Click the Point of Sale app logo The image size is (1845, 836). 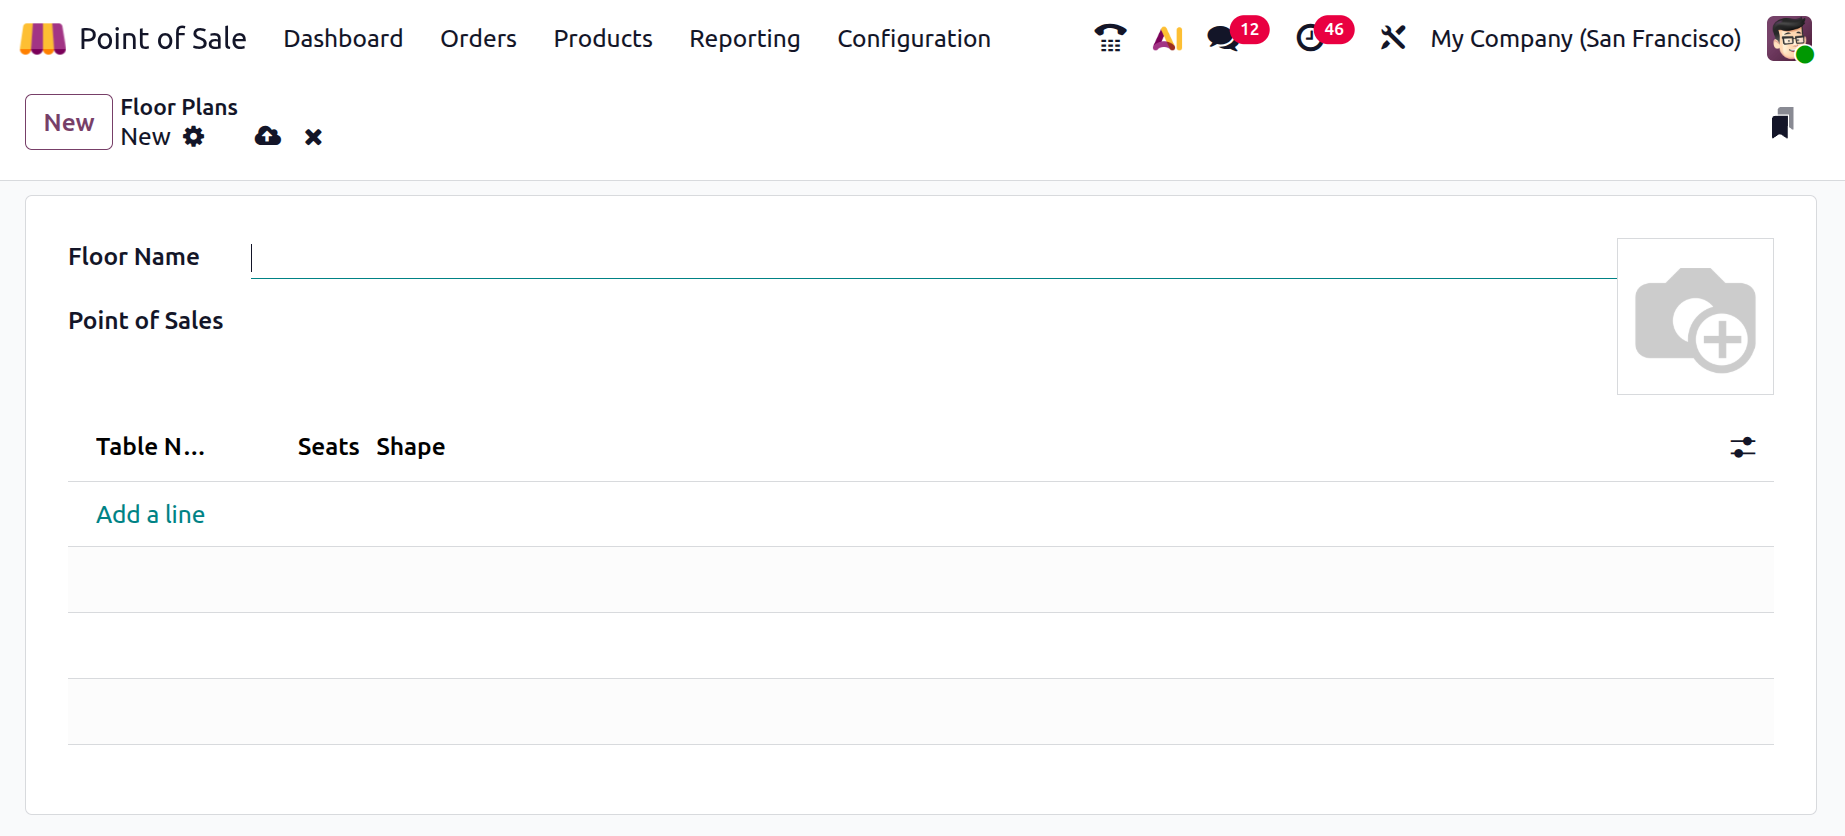[x=42, y=39]
